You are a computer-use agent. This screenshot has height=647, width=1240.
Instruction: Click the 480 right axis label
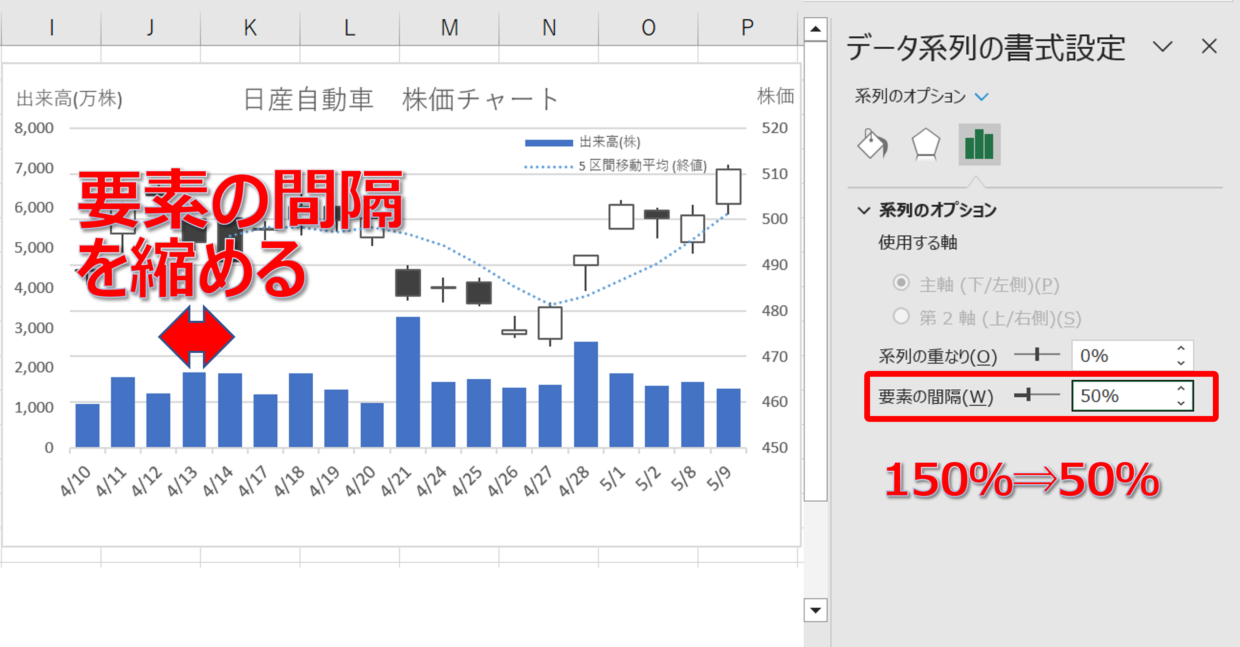(x=775, y=311)
